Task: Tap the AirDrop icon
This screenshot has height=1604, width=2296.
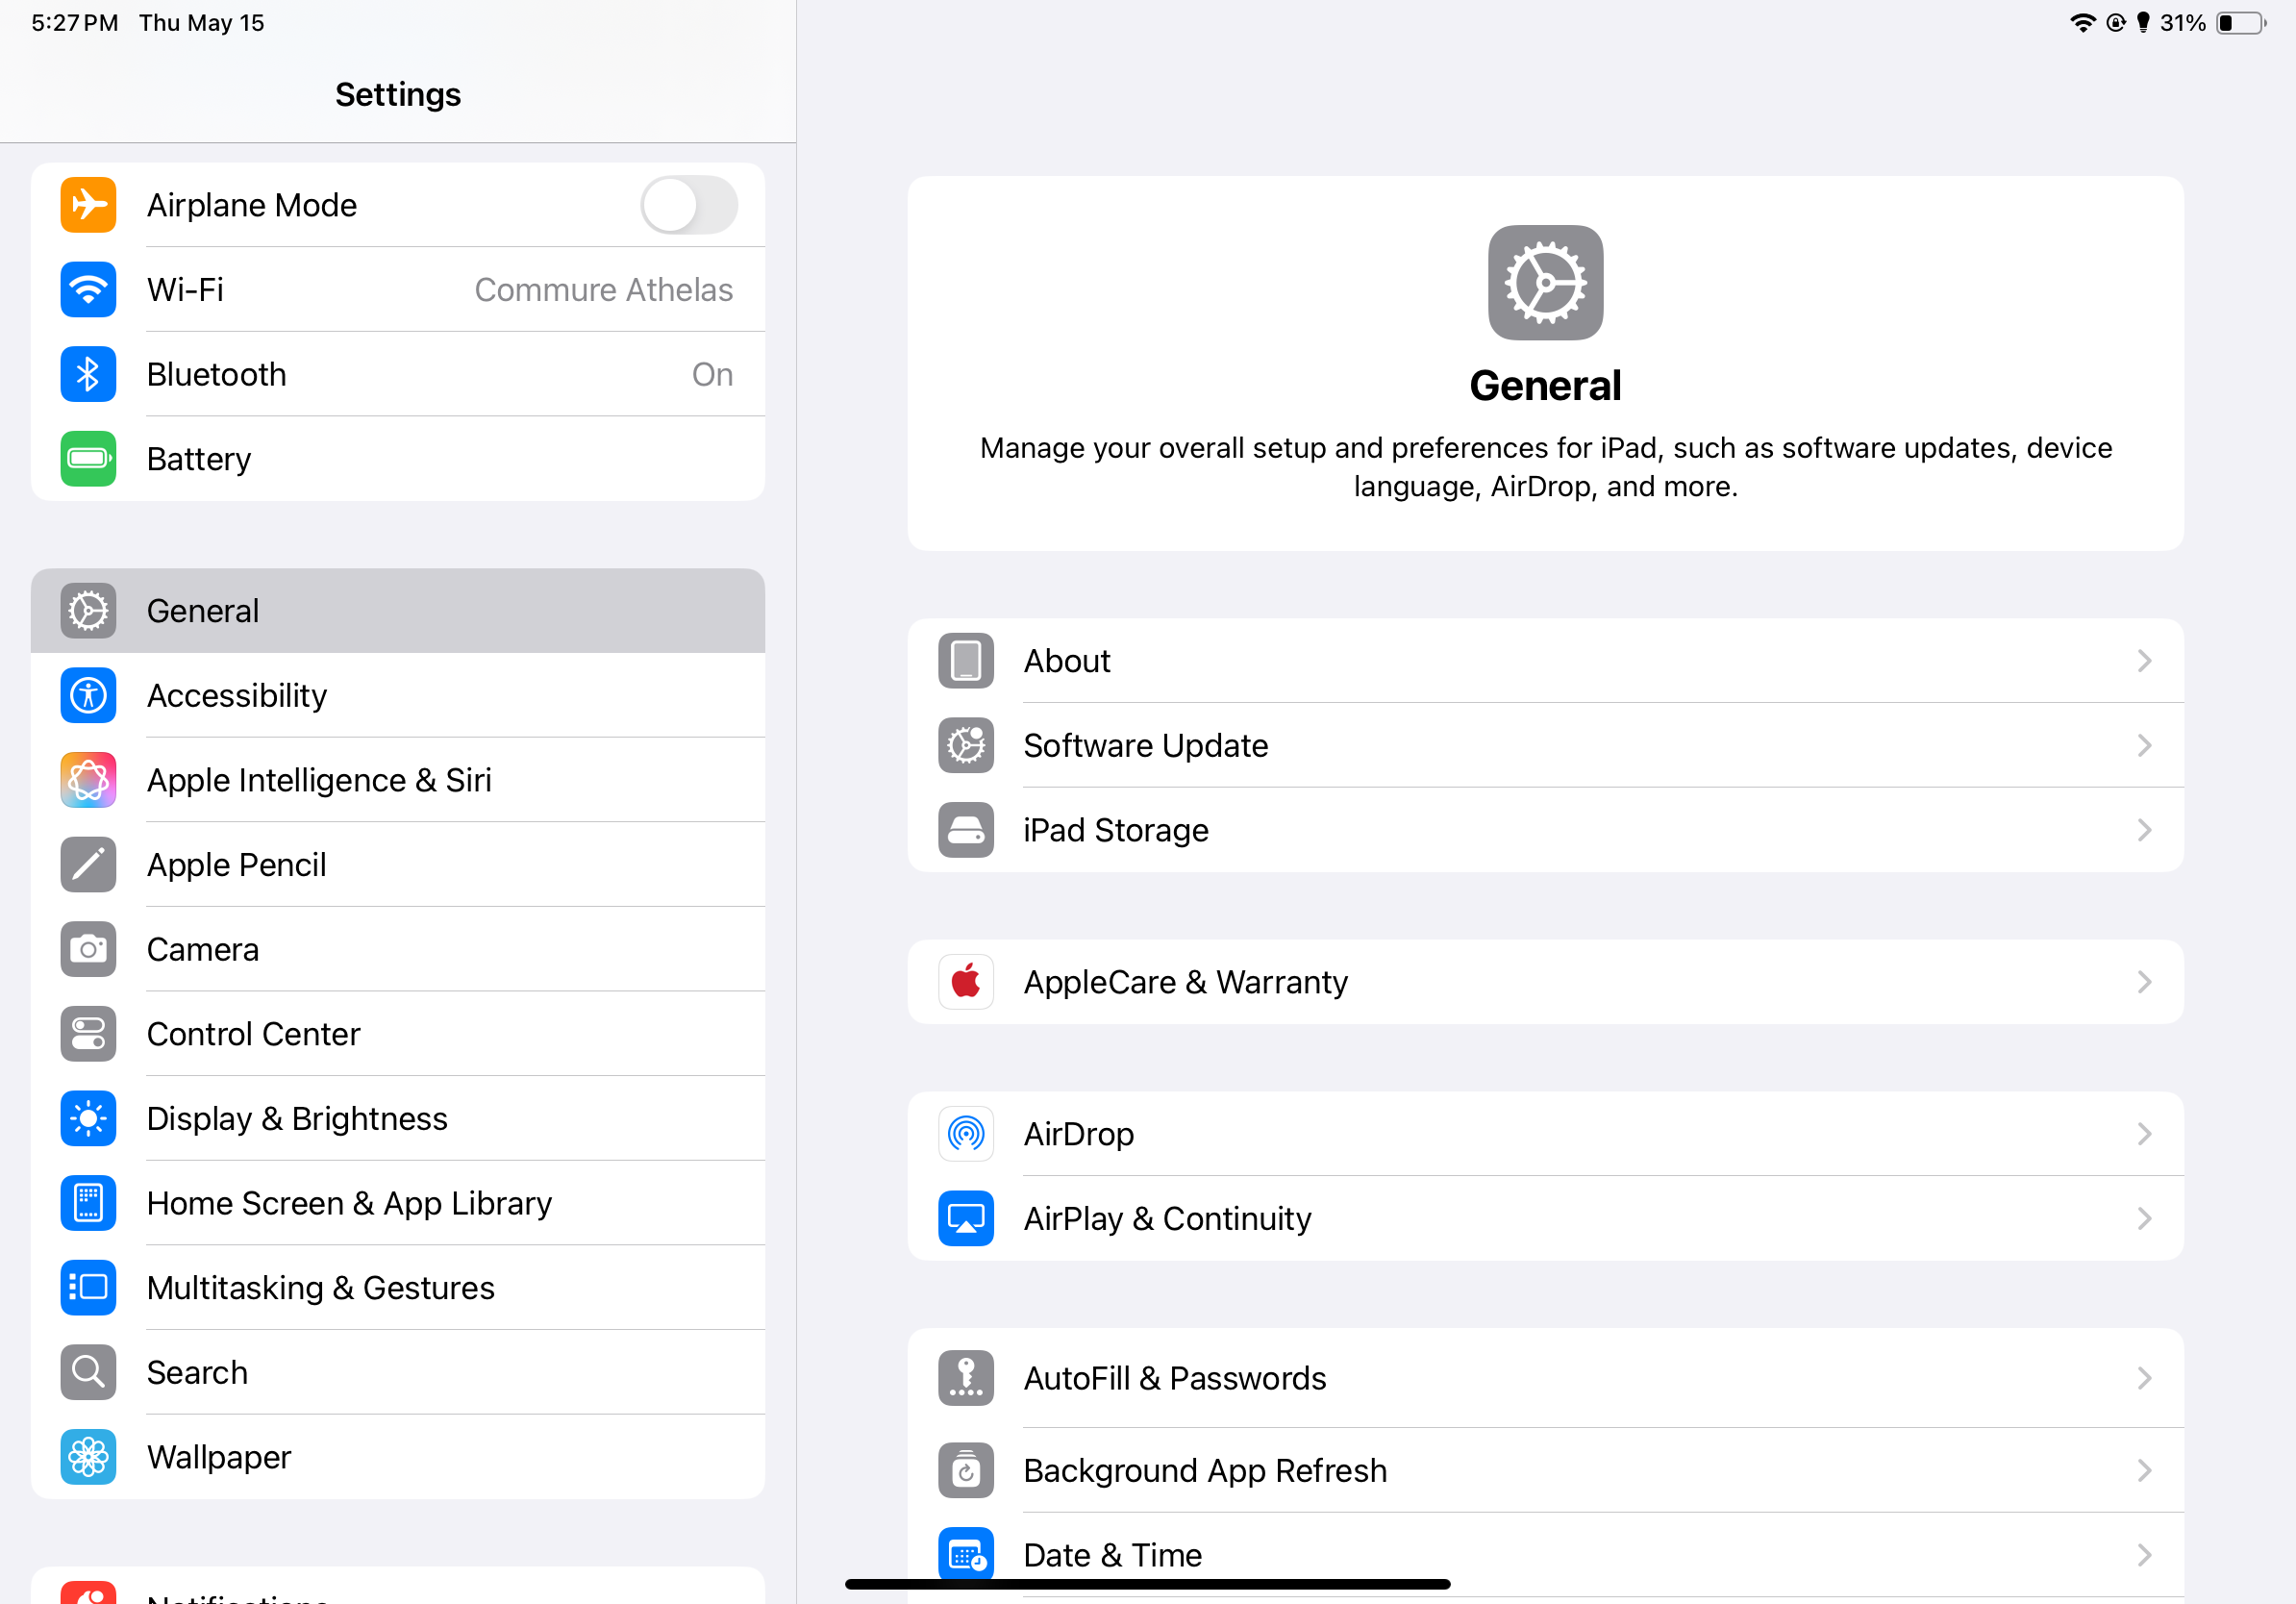Action: pyautogui.click(x=966, y=1134)
